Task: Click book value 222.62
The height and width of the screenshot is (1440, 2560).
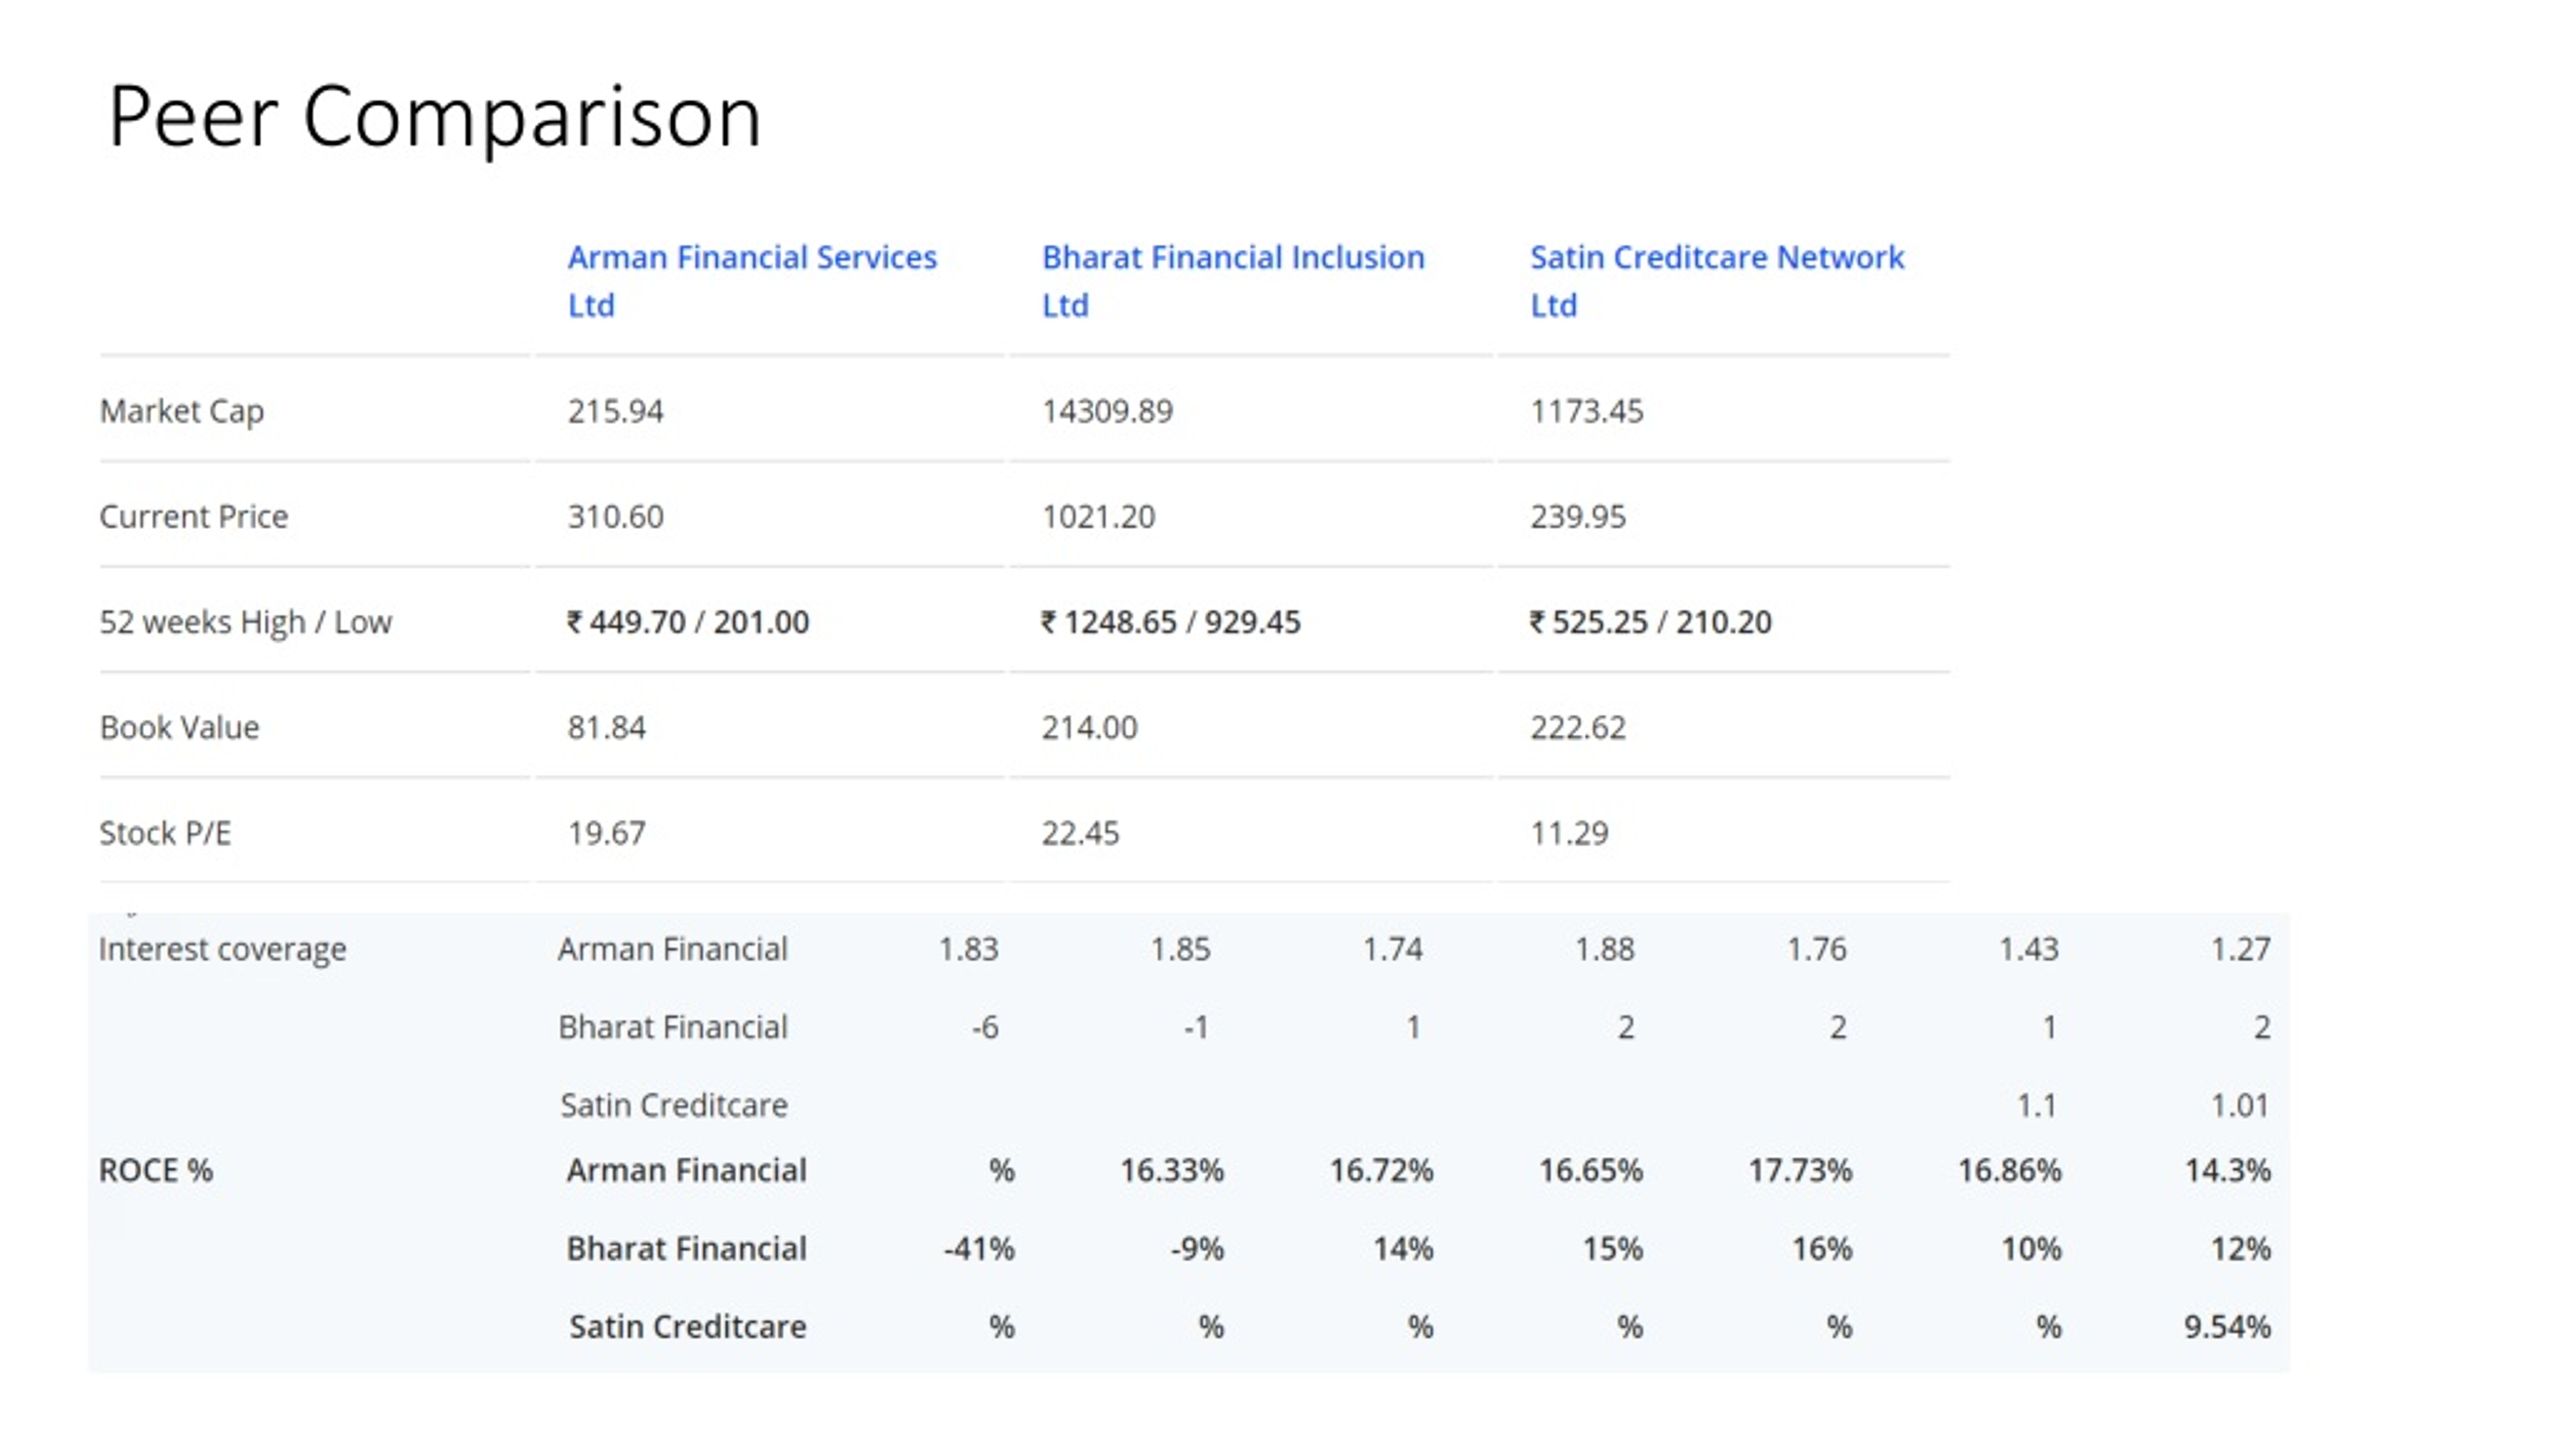Action: click(x=1578, y=727)
